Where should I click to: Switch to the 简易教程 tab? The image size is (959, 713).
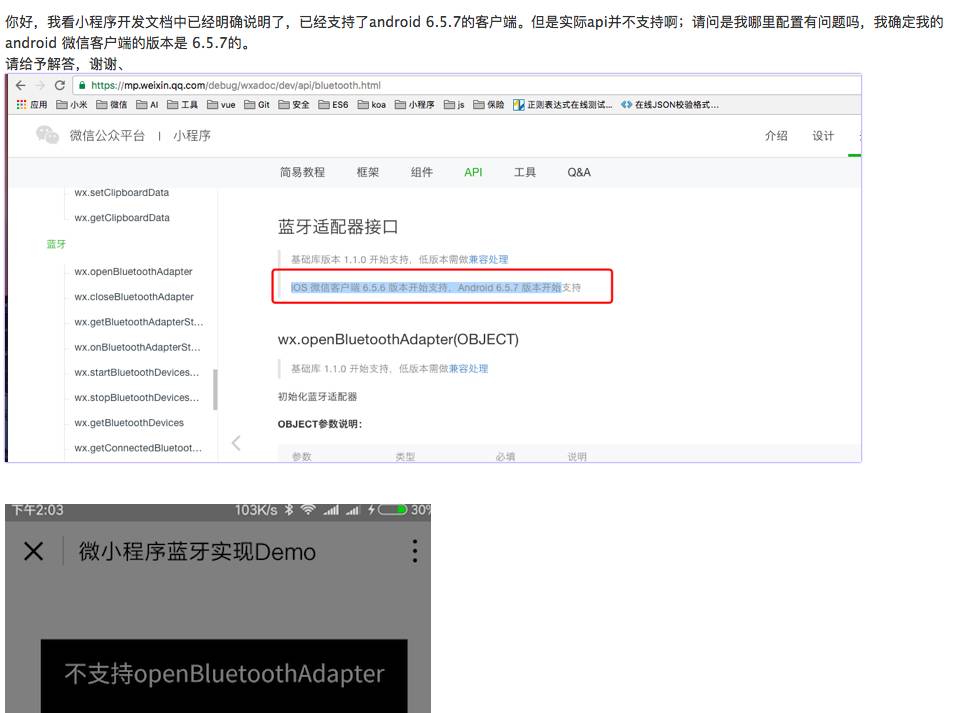click(x=302, y=172)
